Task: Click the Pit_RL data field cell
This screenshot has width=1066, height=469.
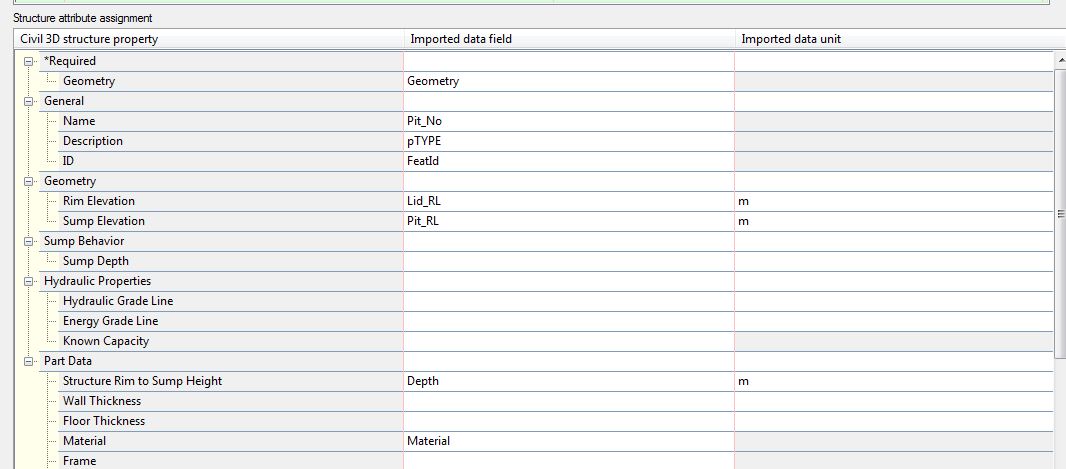Action: pos(569,221)
